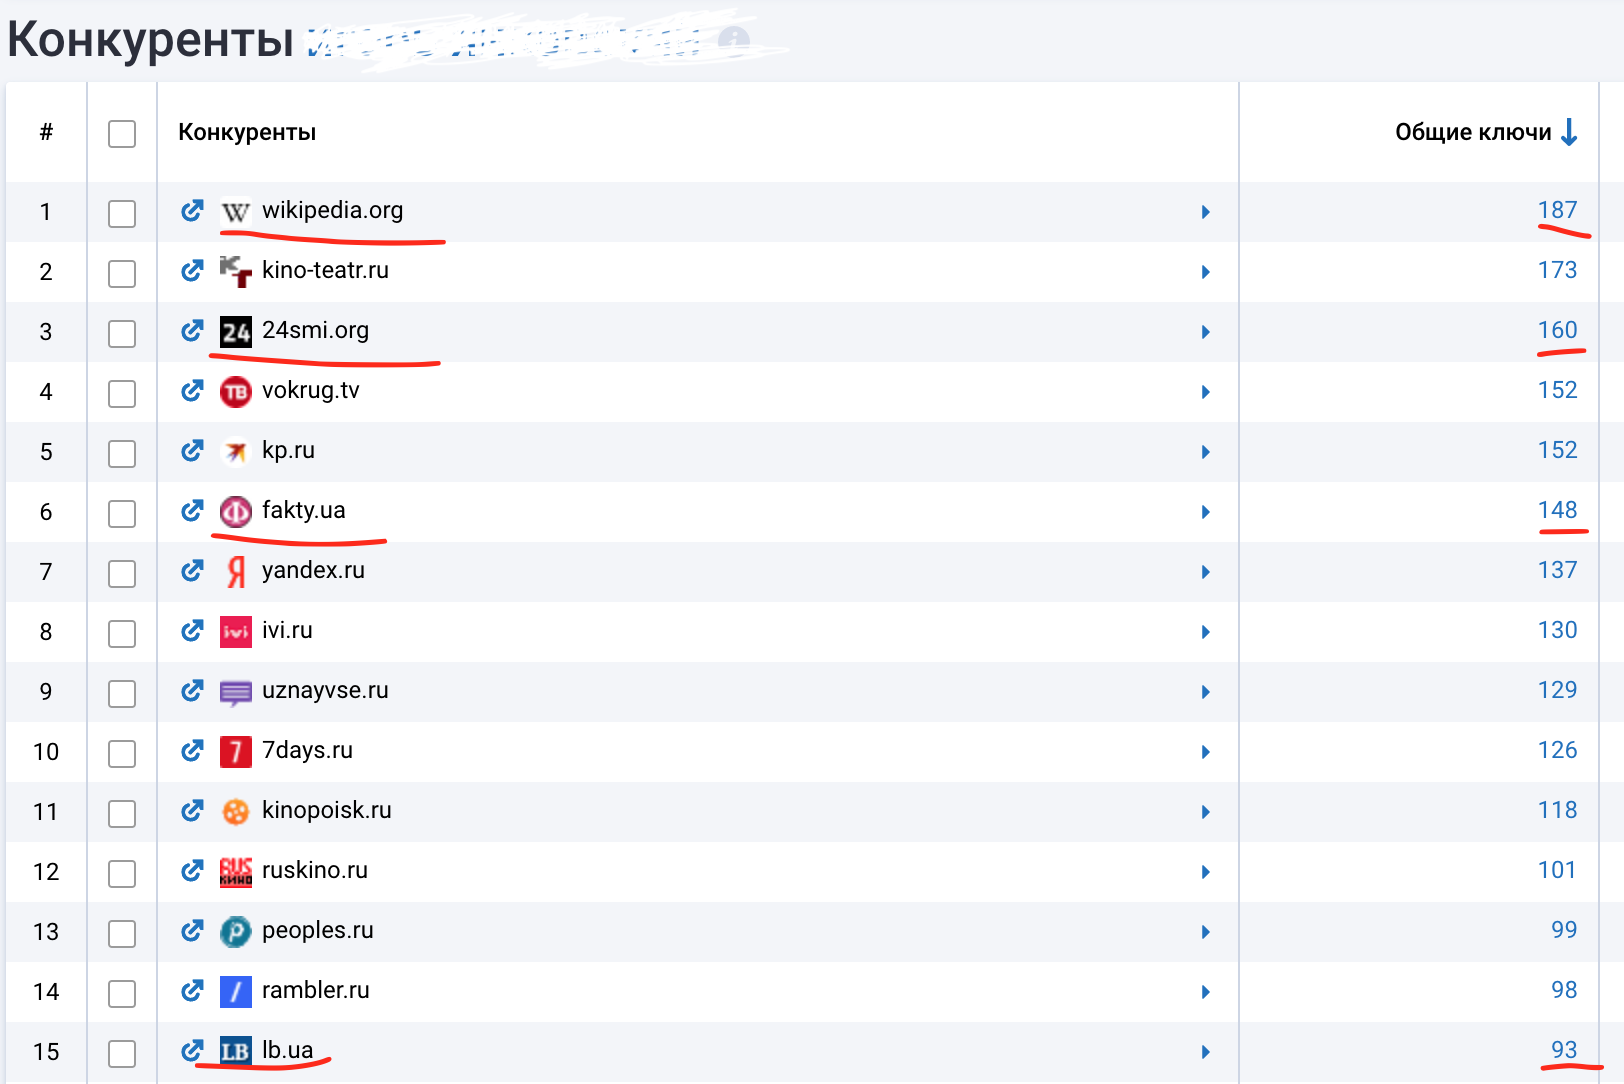
Task: Open external link icon for rambler.ru
Action: pos(192,991)
